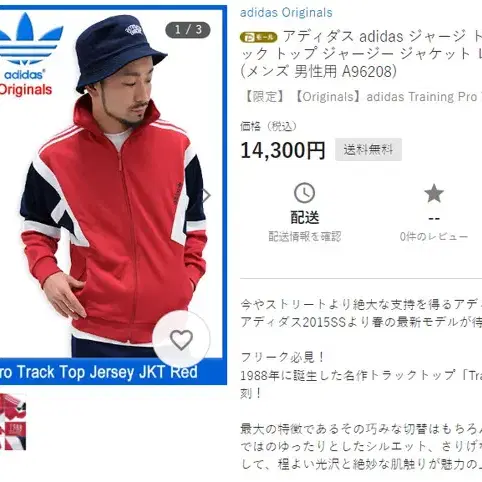
Task: Open the adidas Originals brand link
Action: click(286, 13)
